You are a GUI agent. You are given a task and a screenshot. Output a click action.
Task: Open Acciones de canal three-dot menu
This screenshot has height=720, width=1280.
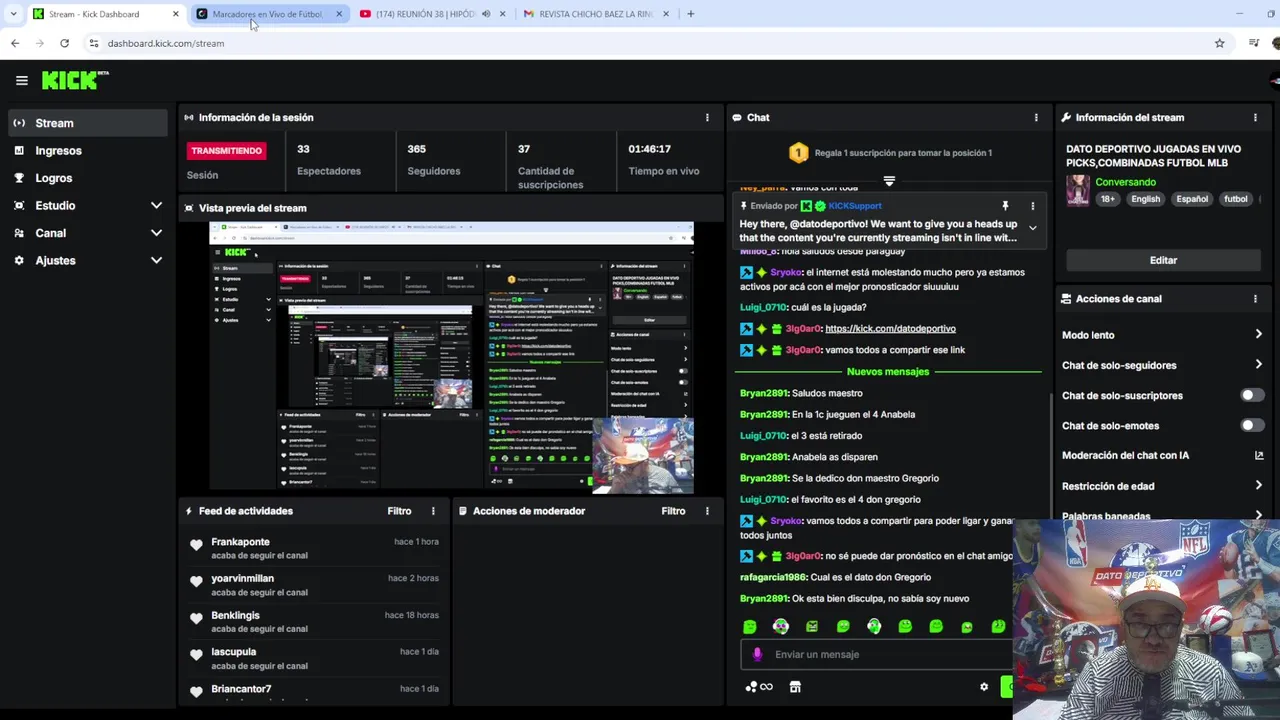(1255, 299)
